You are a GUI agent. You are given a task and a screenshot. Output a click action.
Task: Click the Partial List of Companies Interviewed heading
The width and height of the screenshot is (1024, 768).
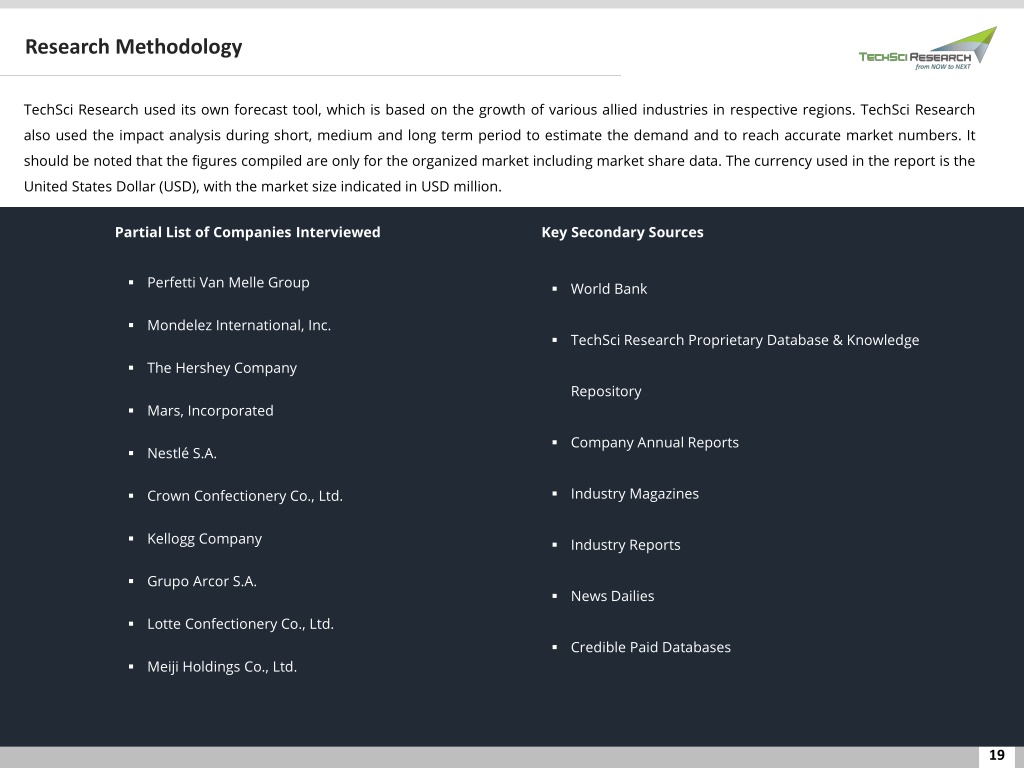click(x=248, y=232)
